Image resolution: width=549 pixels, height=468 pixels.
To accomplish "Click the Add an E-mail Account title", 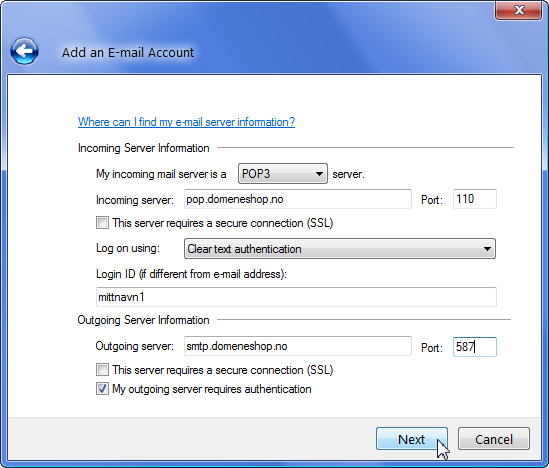I will click(x=128, y=53).
